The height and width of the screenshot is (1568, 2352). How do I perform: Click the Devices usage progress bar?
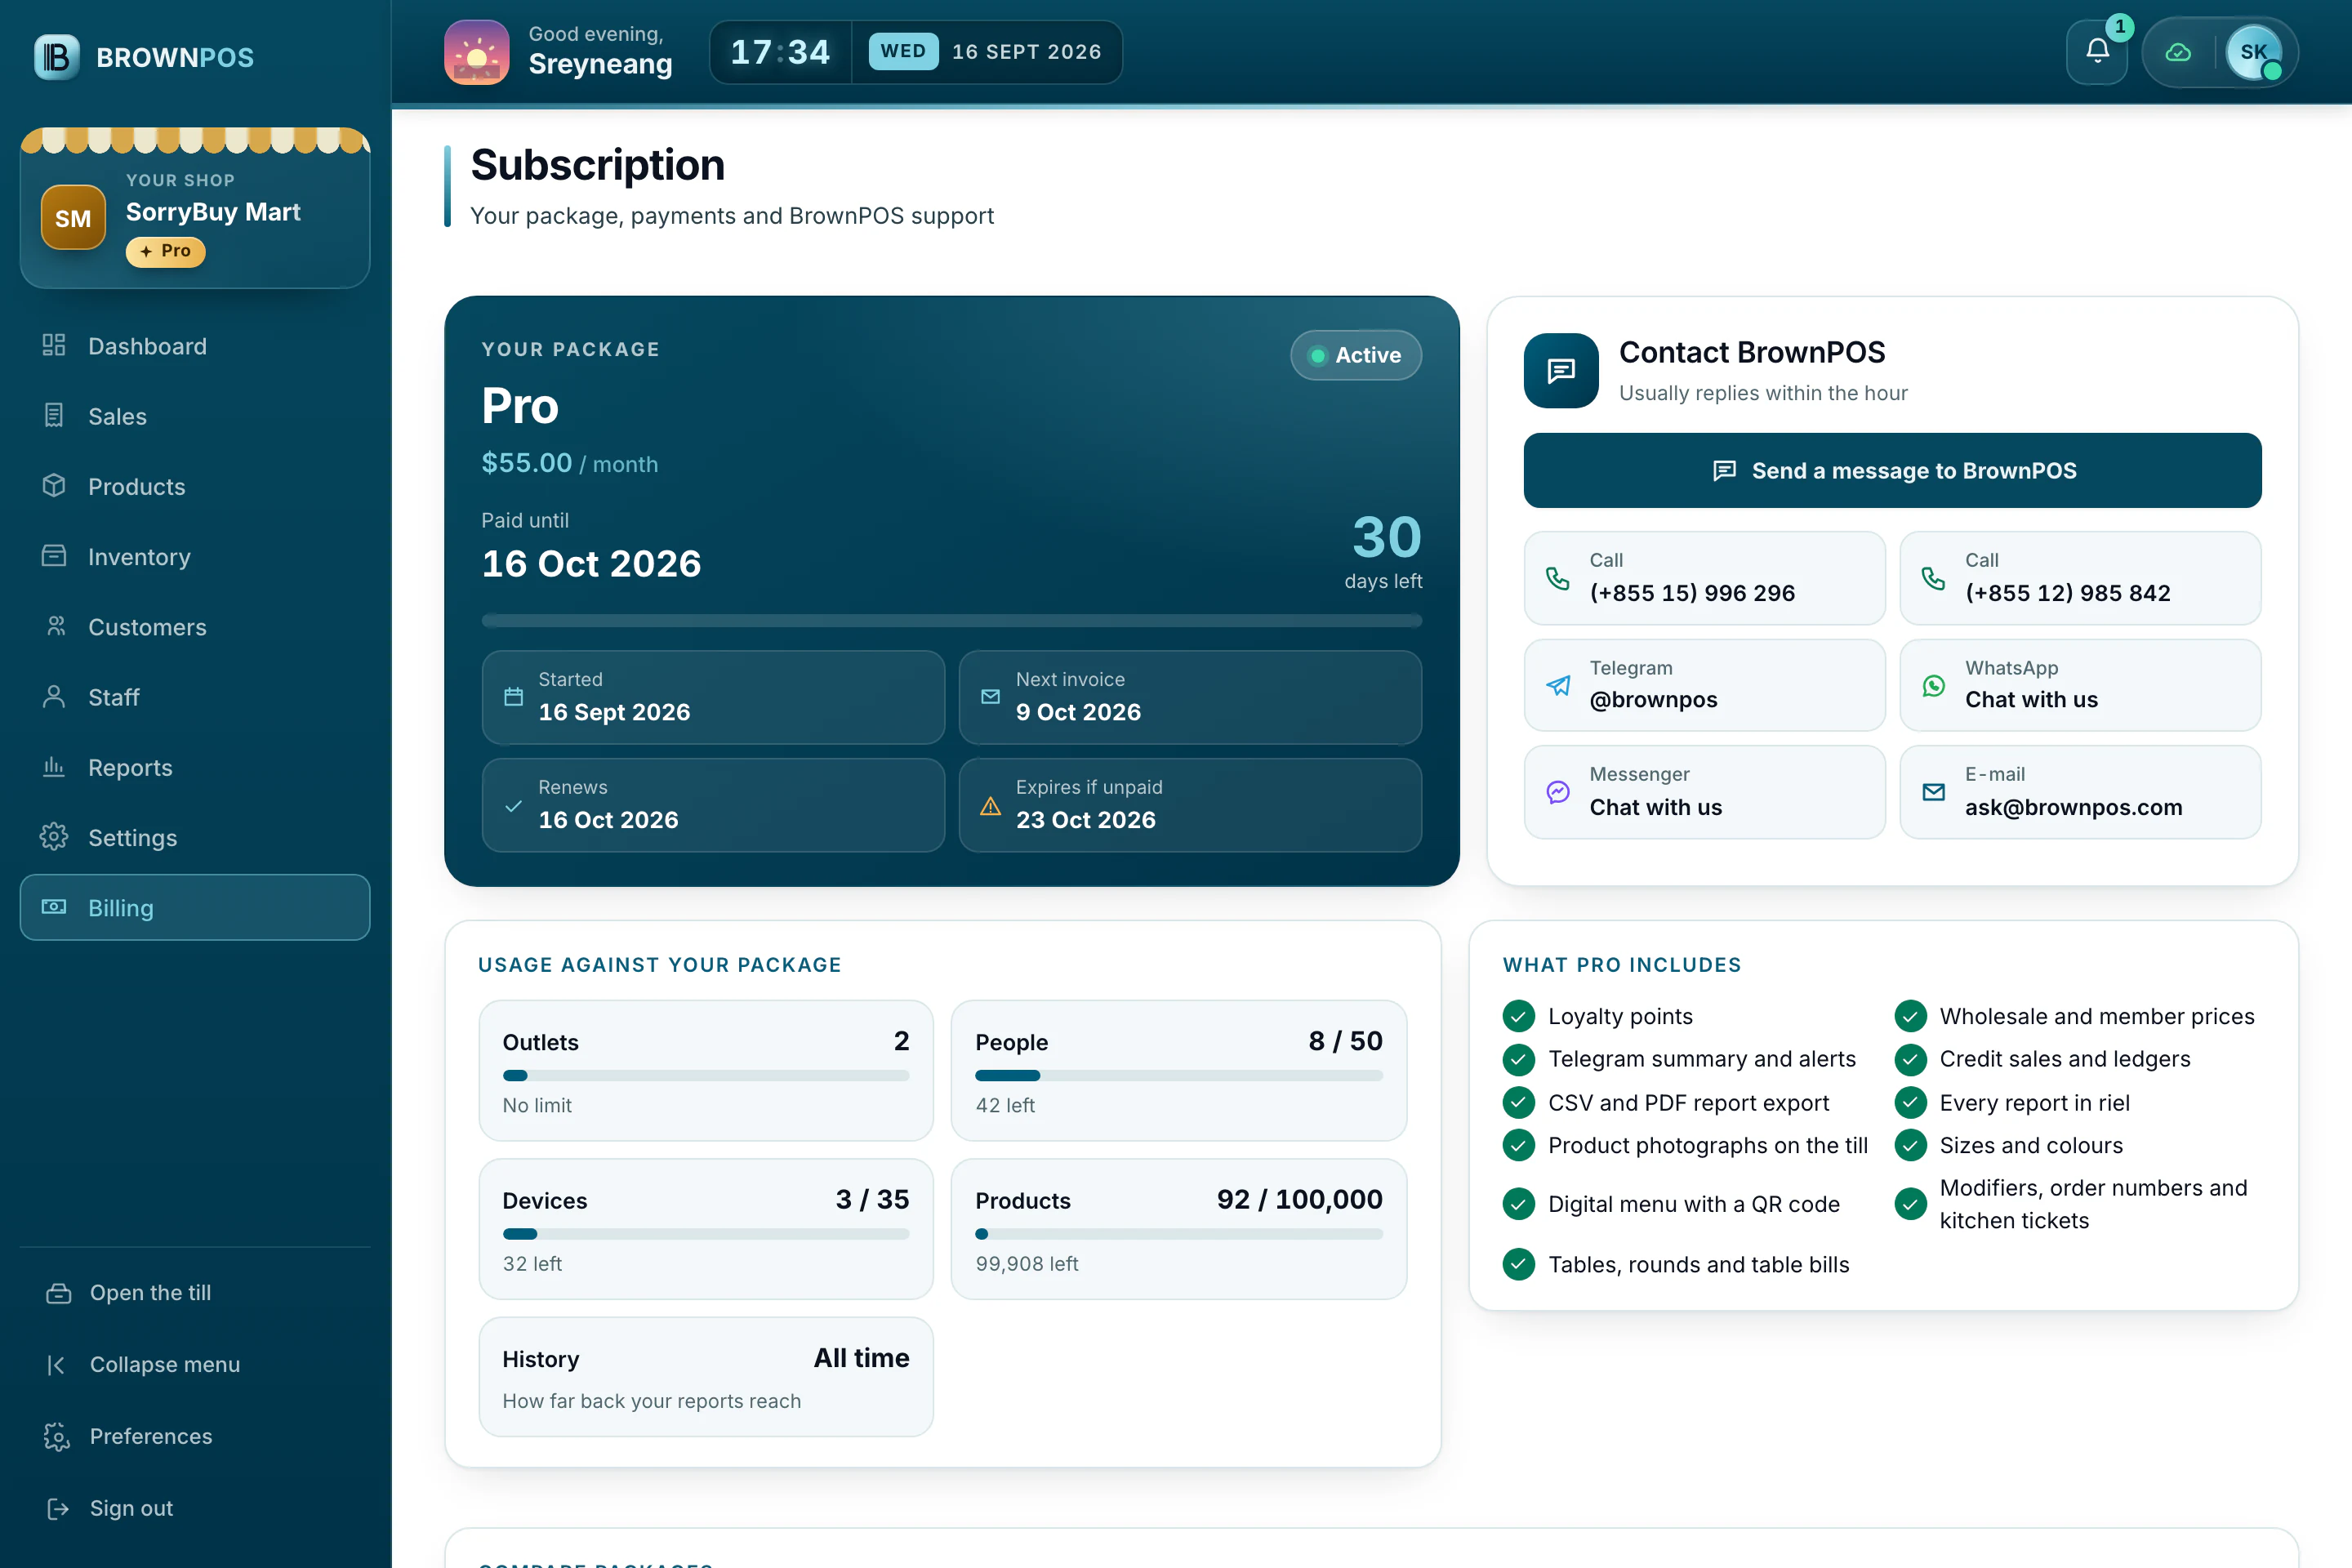tap(706, 1233)
